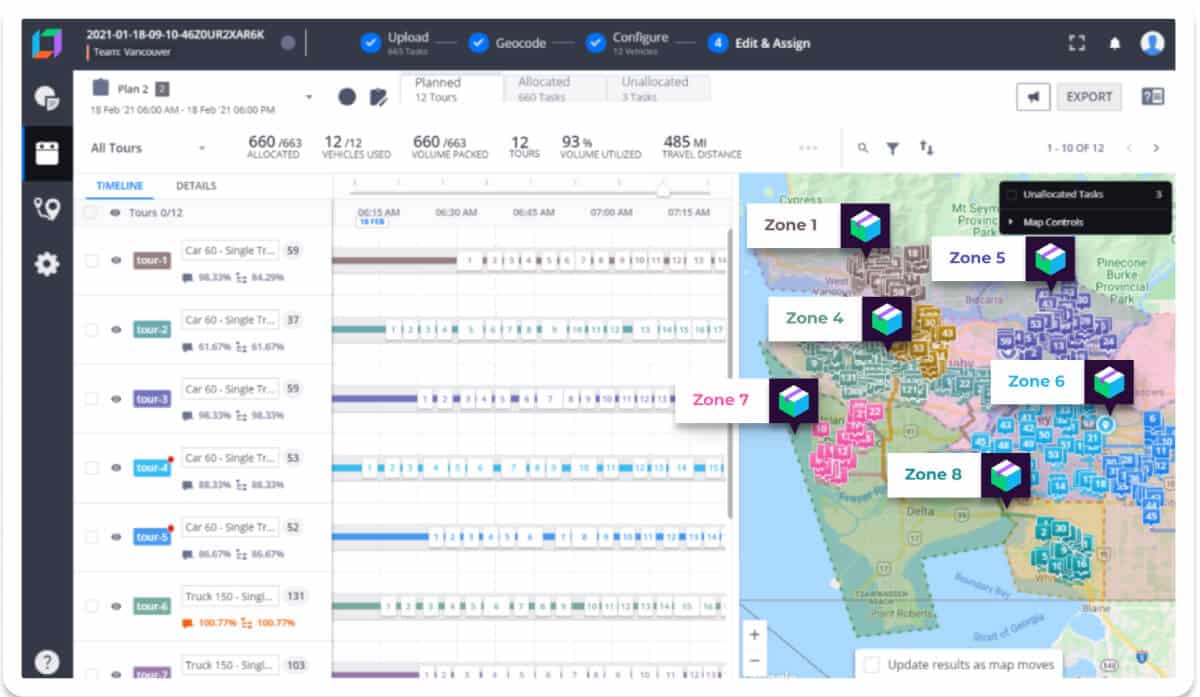Viewport: 1200px width, 697px height.
Task: Toggle visibility eye for tour-1
Action: [x=115, y=260]
